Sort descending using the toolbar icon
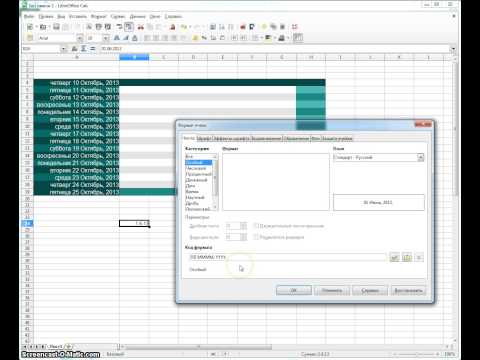The width and height of the screenshot is (480, 360). coord(231,27)
